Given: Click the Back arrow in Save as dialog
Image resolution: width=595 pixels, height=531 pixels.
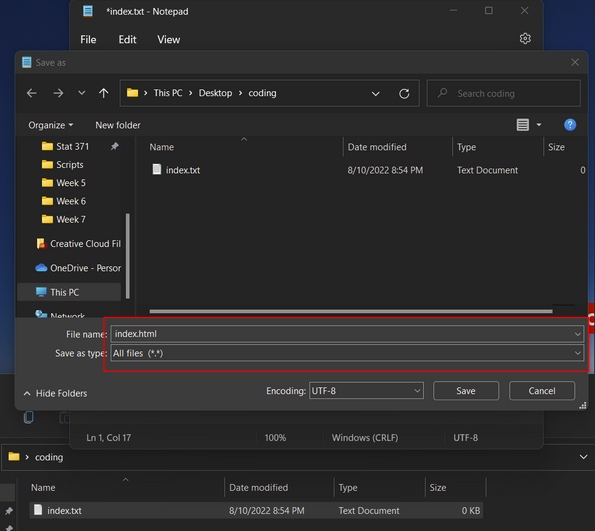Looking at the screenshot, I should tap(32, 93).
